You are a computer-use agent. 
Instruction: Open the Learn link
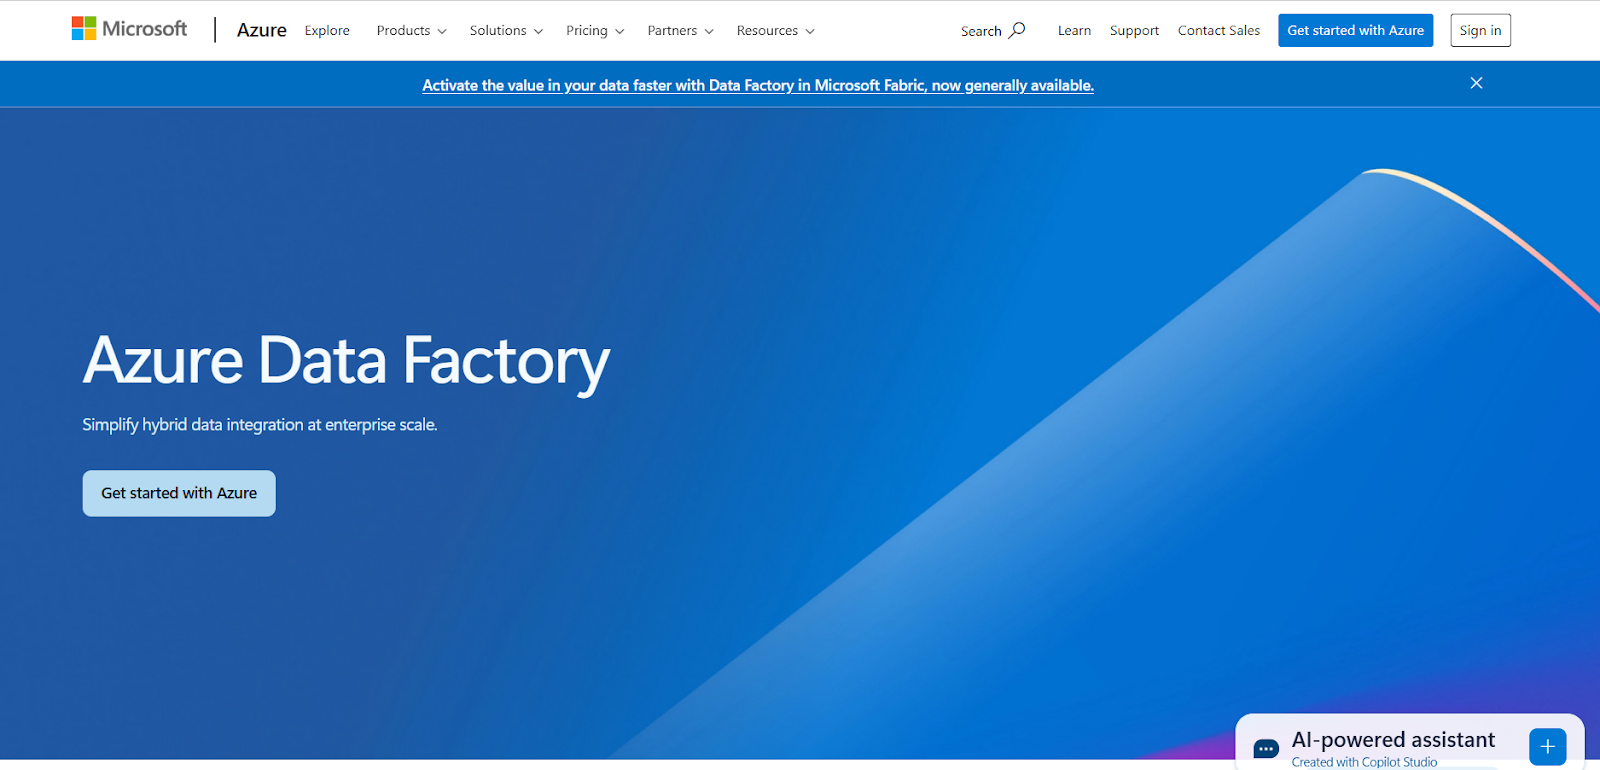coord(1074,31)
